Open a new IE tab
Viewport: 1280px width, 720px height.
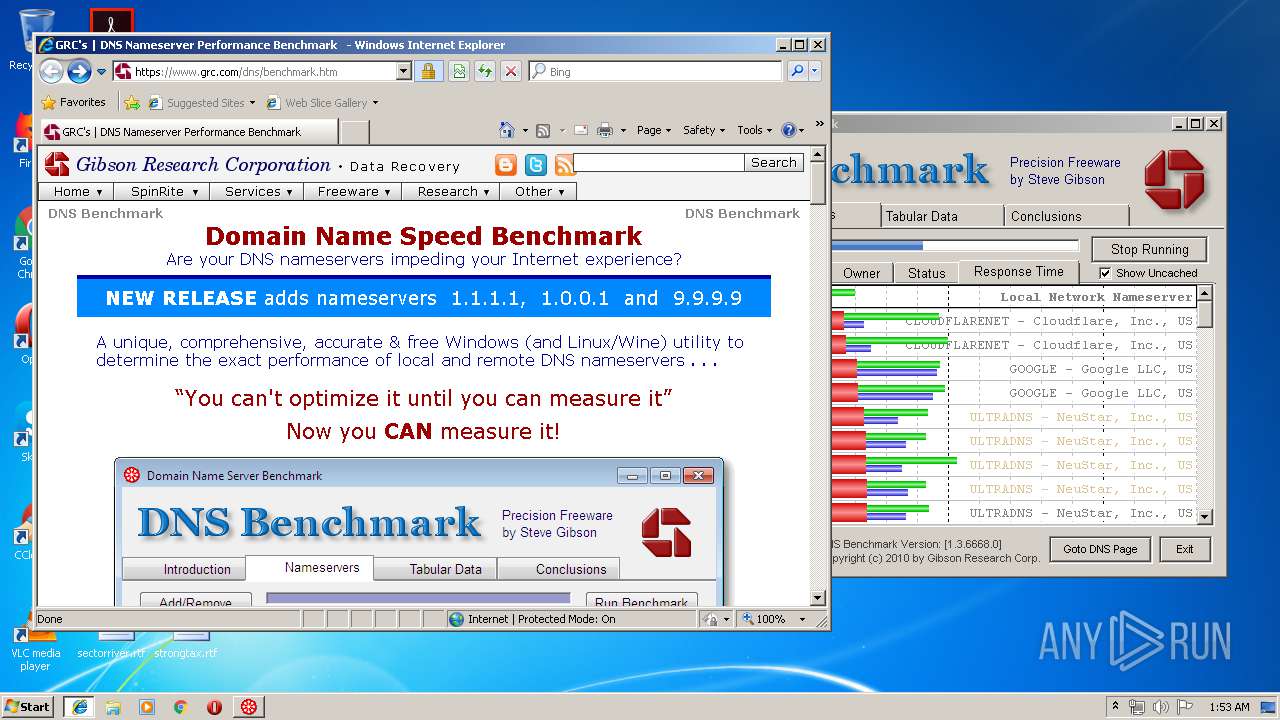(x=355, y=131)
